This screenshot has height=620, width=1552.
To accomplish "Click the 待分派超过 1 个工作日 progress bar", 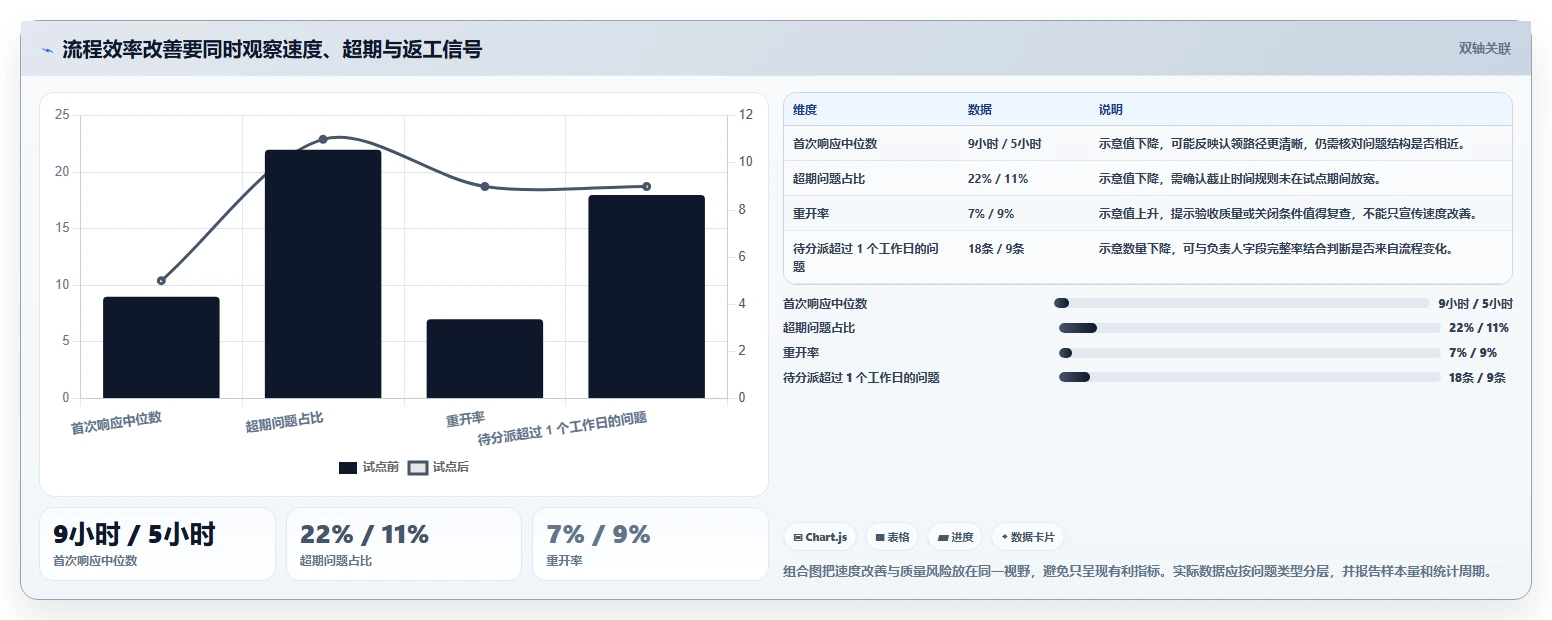I will tap(1249, 377).
